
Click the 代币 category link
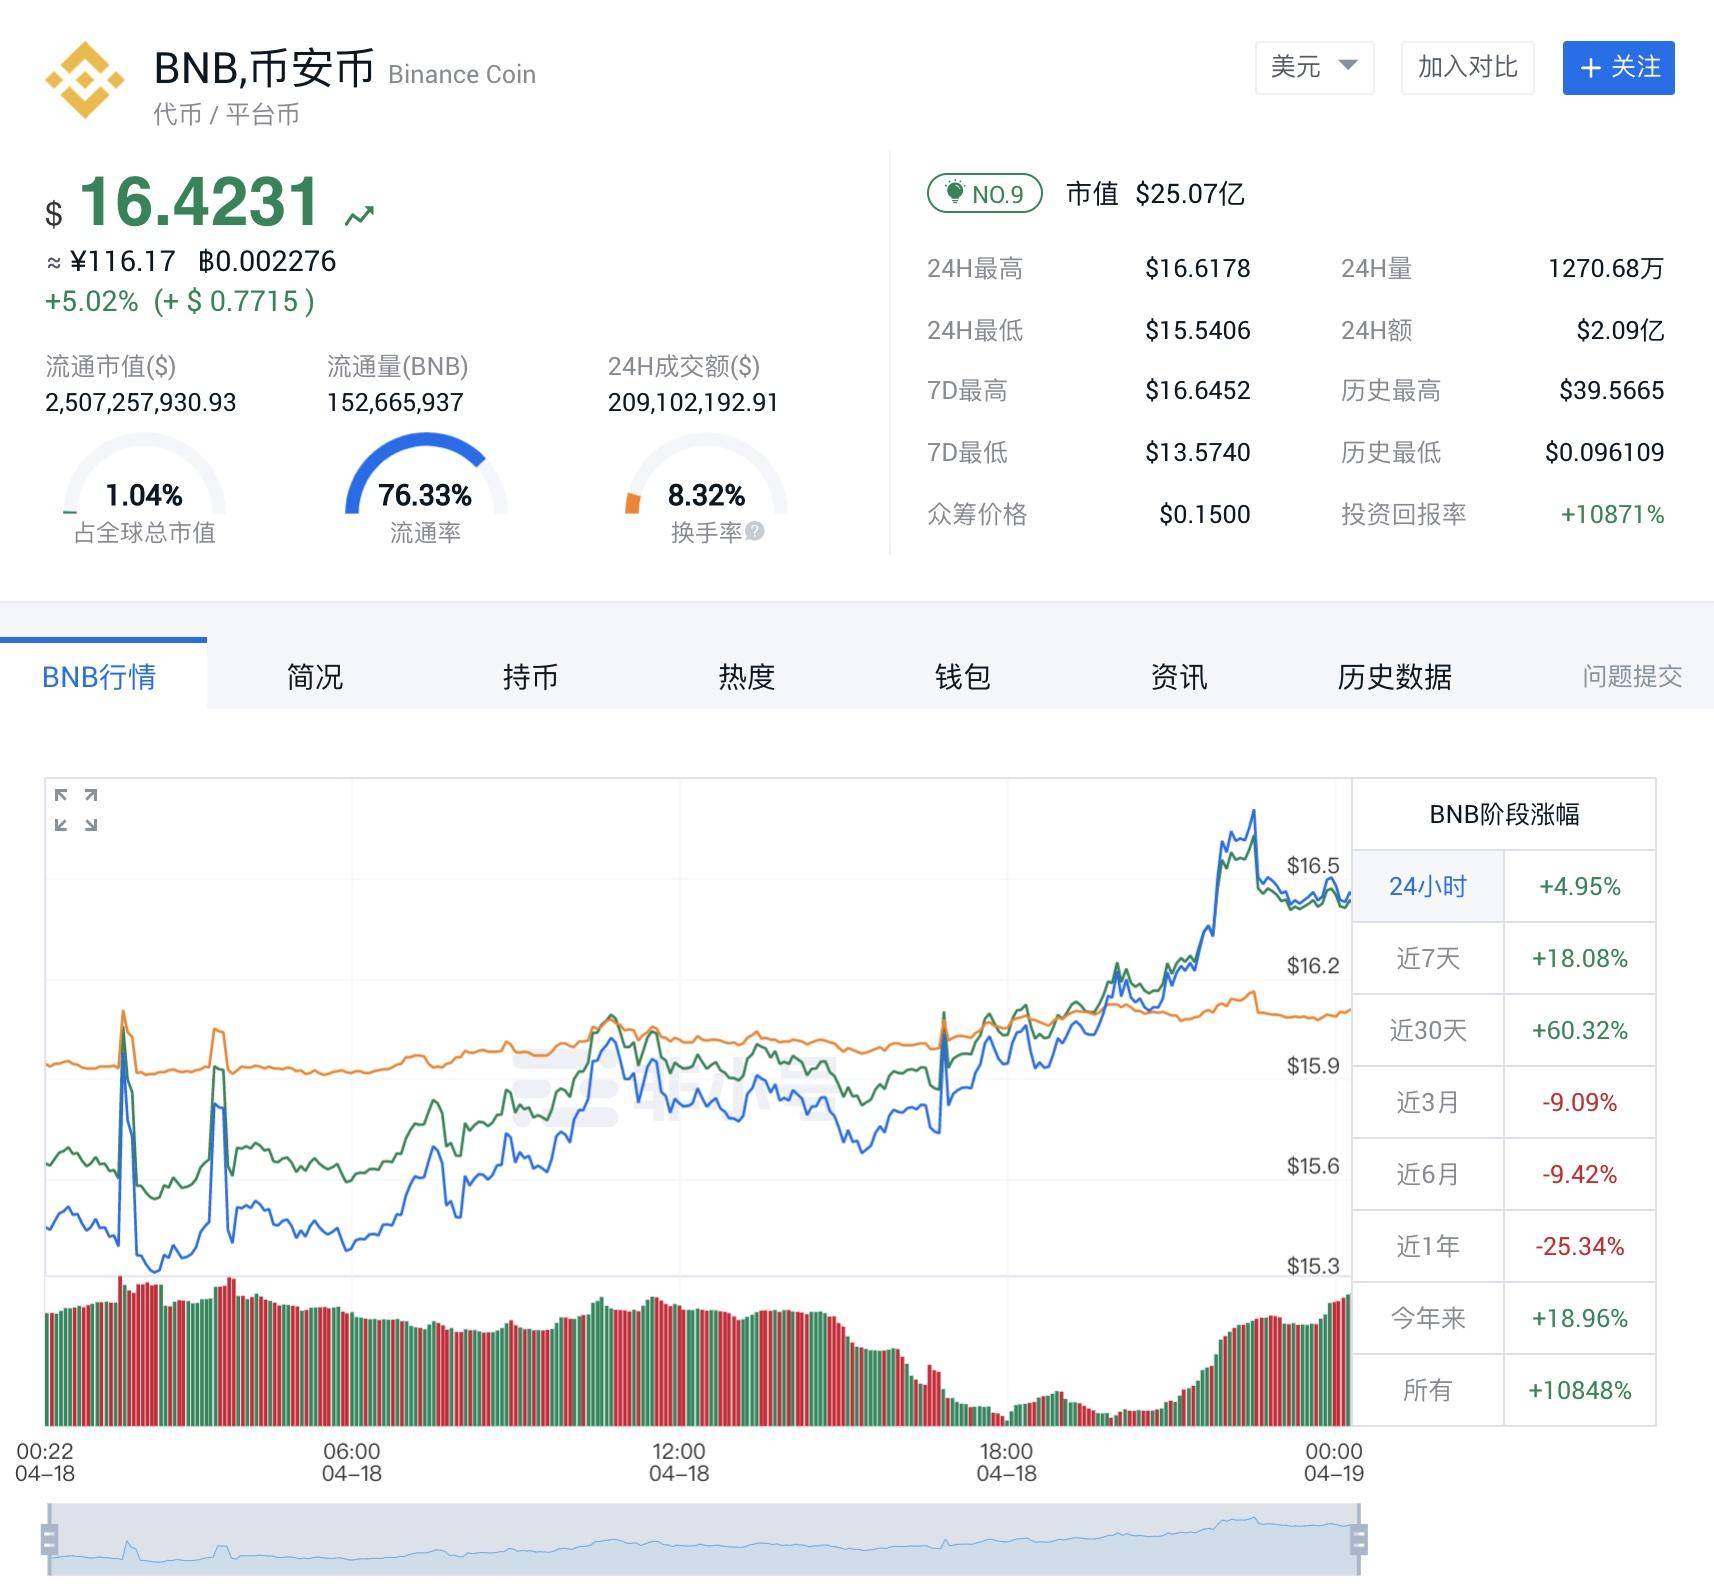(178, 114)
